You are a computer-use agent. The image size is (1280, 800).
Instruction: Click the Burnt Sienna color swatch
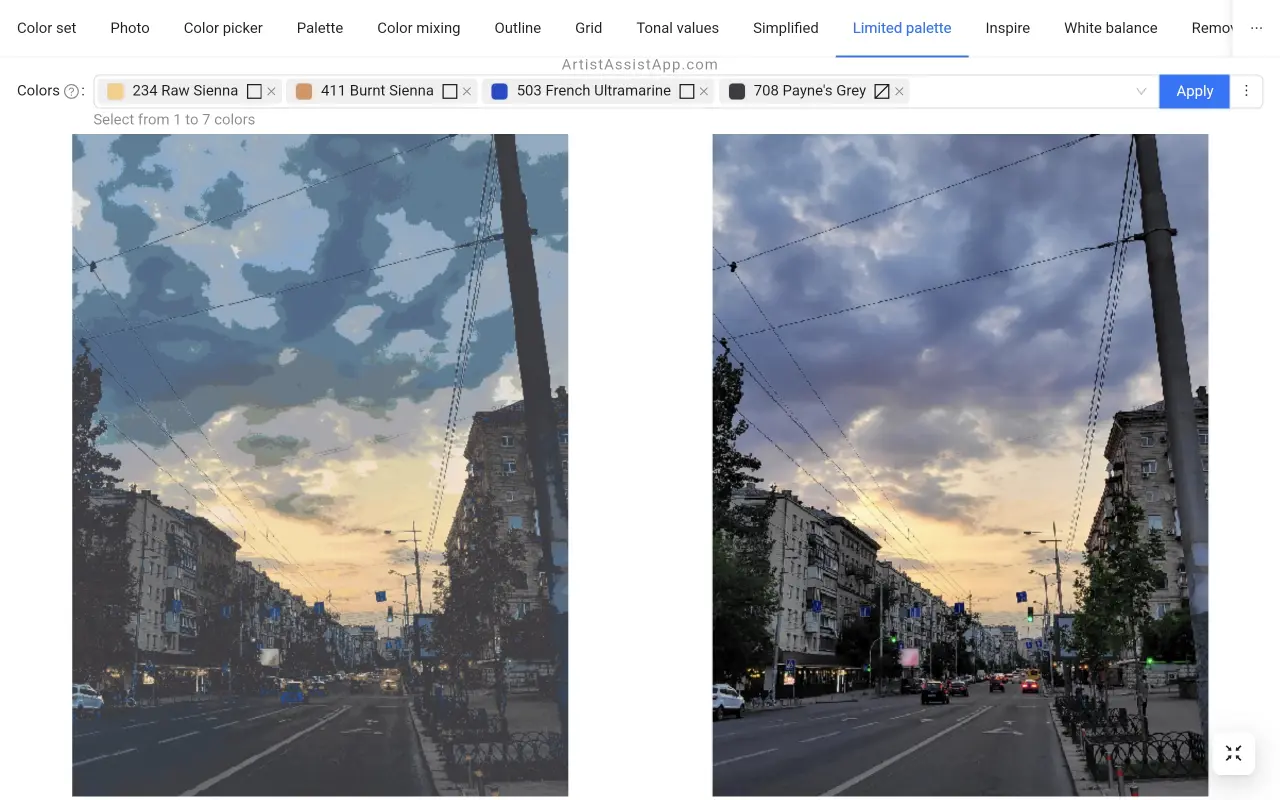304,91
